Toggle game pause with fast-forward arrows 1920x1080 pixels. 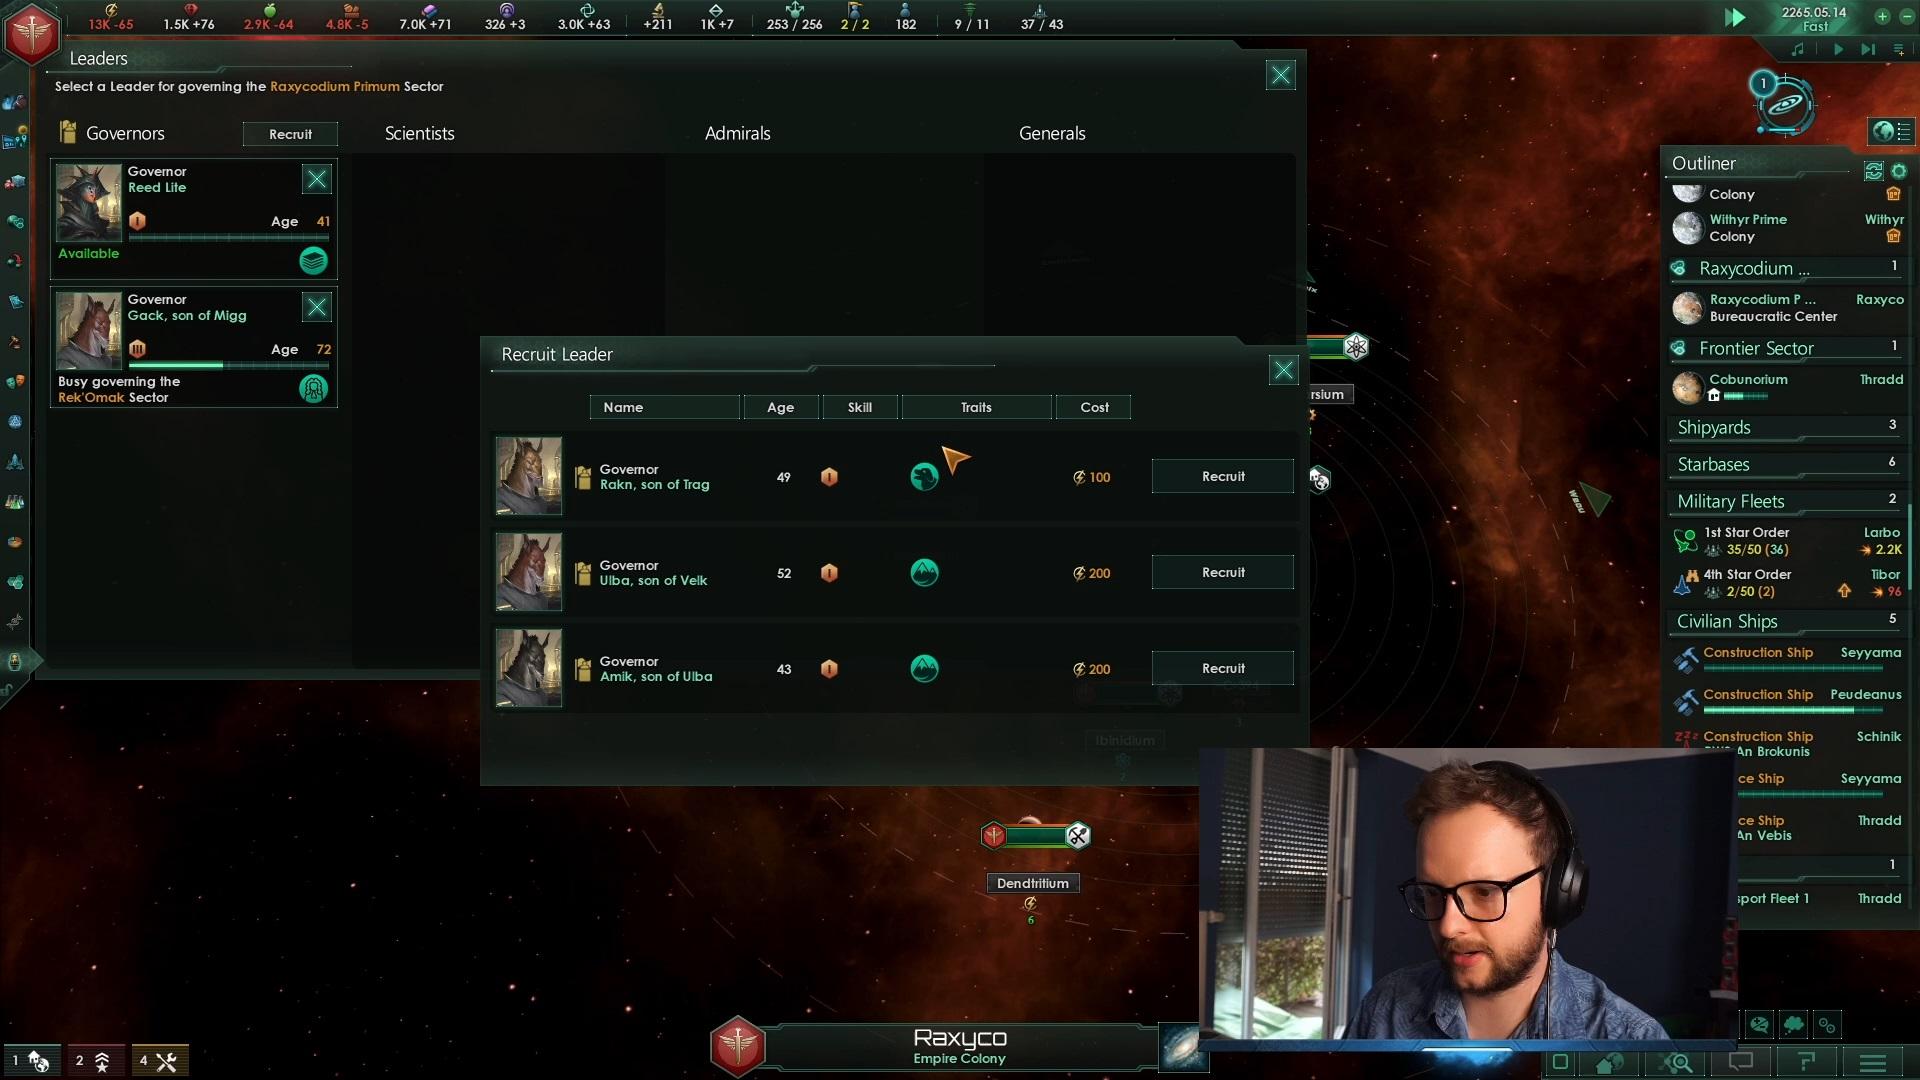(1736, 17)
